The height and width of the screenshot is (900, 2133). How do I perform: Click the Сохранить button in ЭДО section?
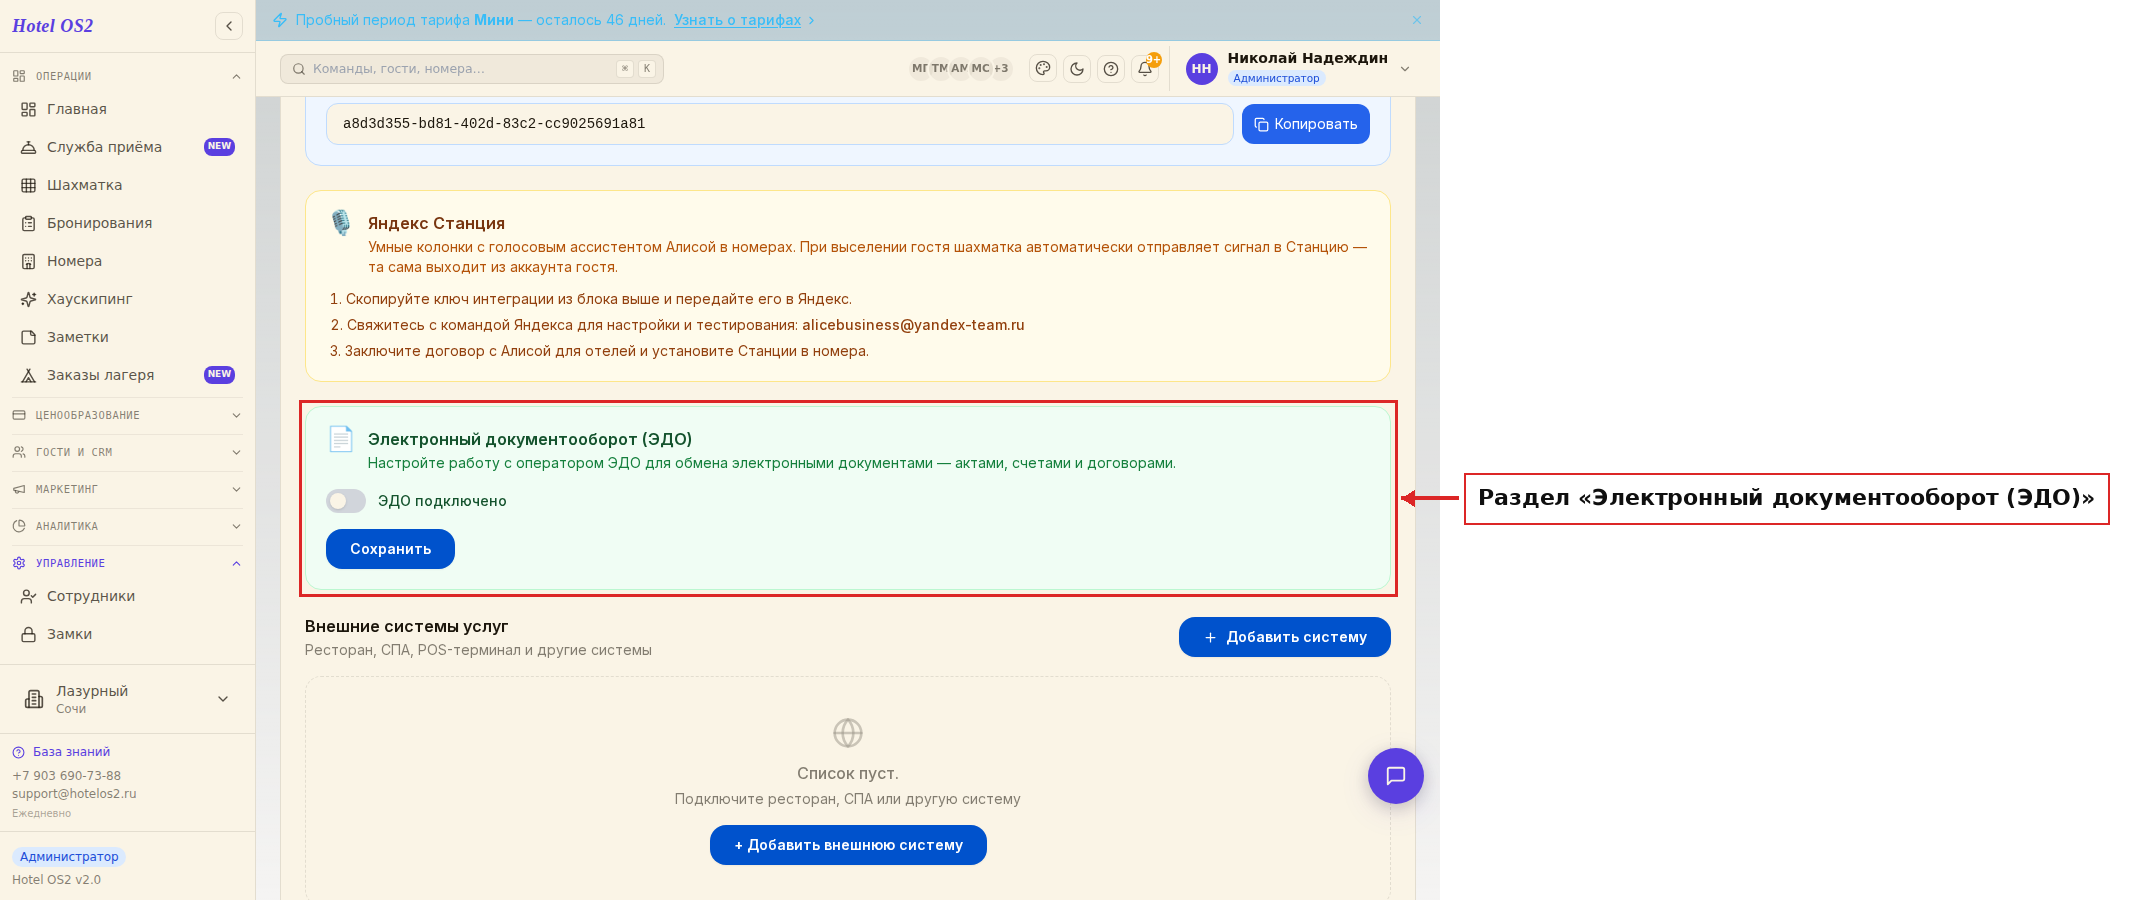pyautogui.click(x=390, y=549)
